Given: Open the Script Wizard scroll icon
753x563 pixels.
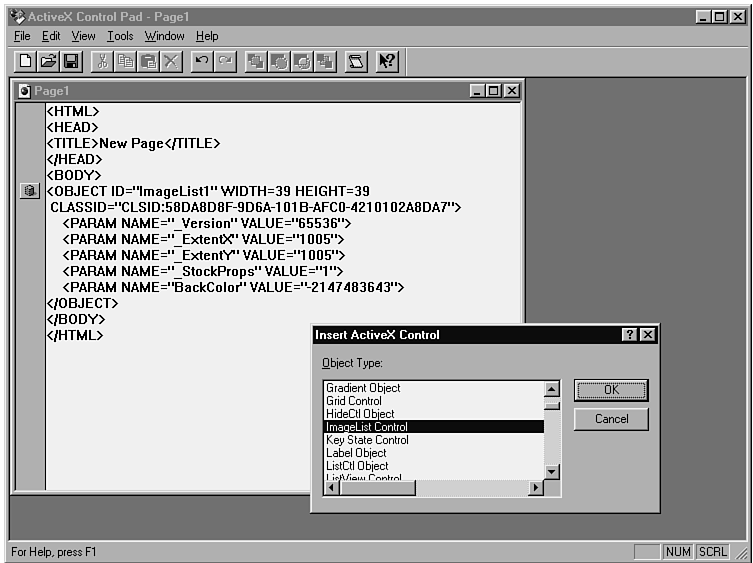Looking at the screenshot, I should 356,62.
